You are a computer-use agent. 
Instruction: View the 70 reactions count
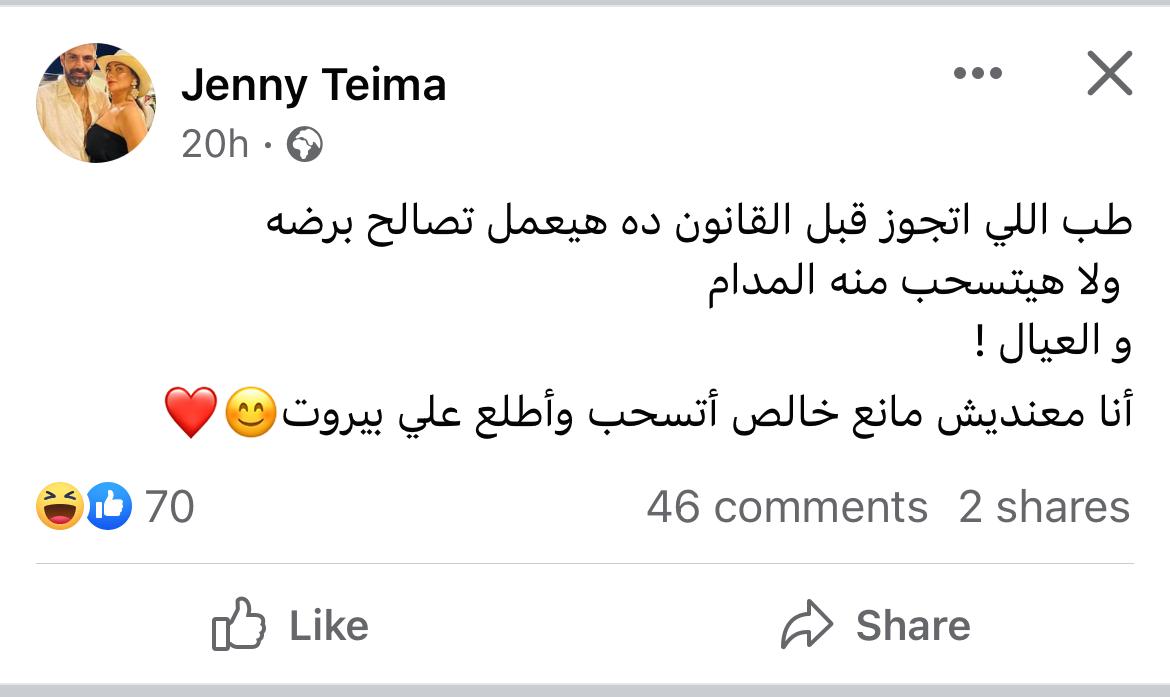(x=169, y=507)
